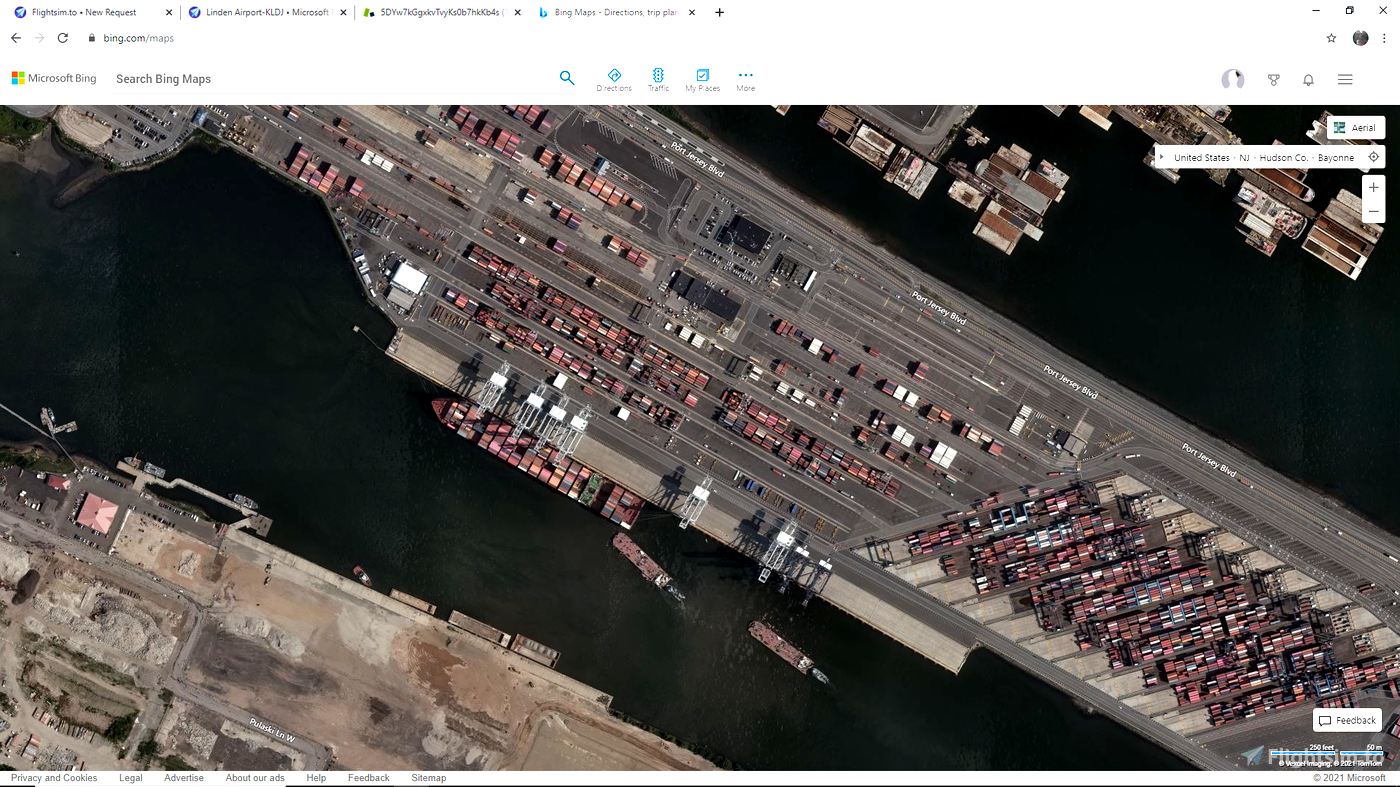Toggle the address bar bookmark star

[x=1331, y=37]
